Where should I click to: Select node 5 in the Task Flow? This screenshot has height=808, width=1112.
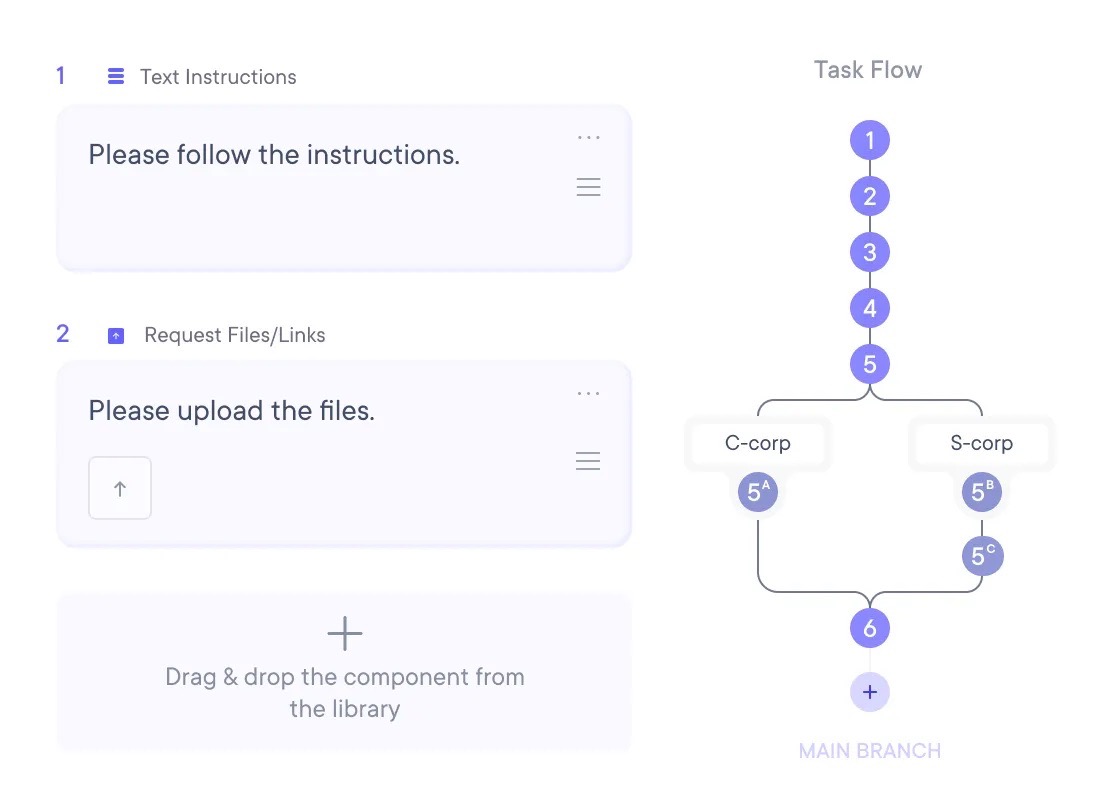pyautogui.click(x=869, y=364)
